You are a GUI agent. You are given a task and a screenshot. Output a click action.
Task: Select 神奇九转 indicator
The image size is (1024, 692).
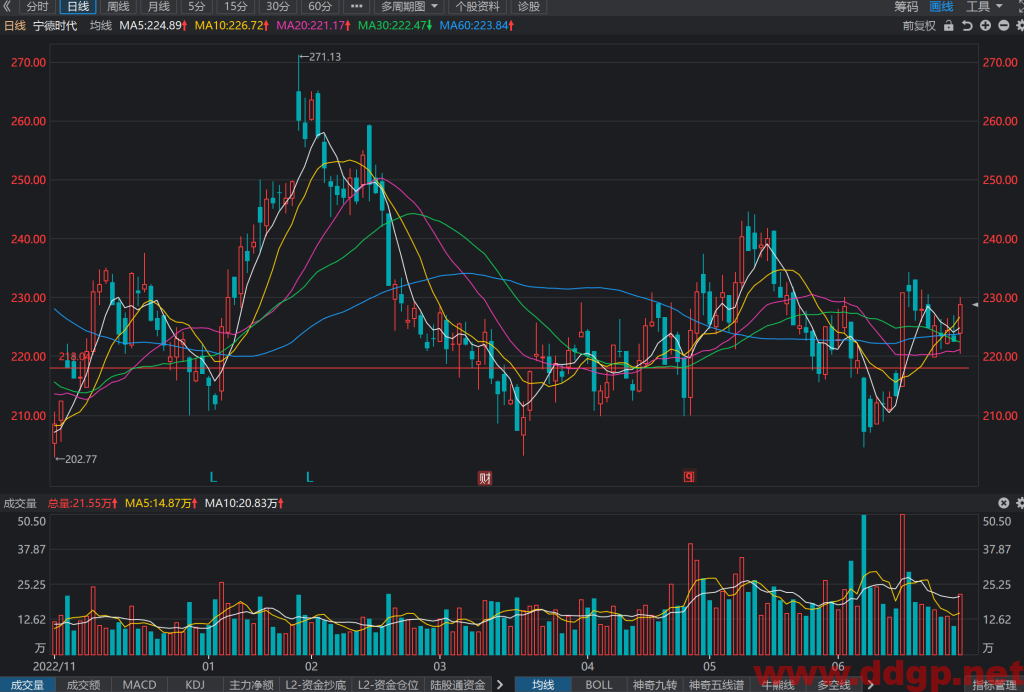[655, 685]
